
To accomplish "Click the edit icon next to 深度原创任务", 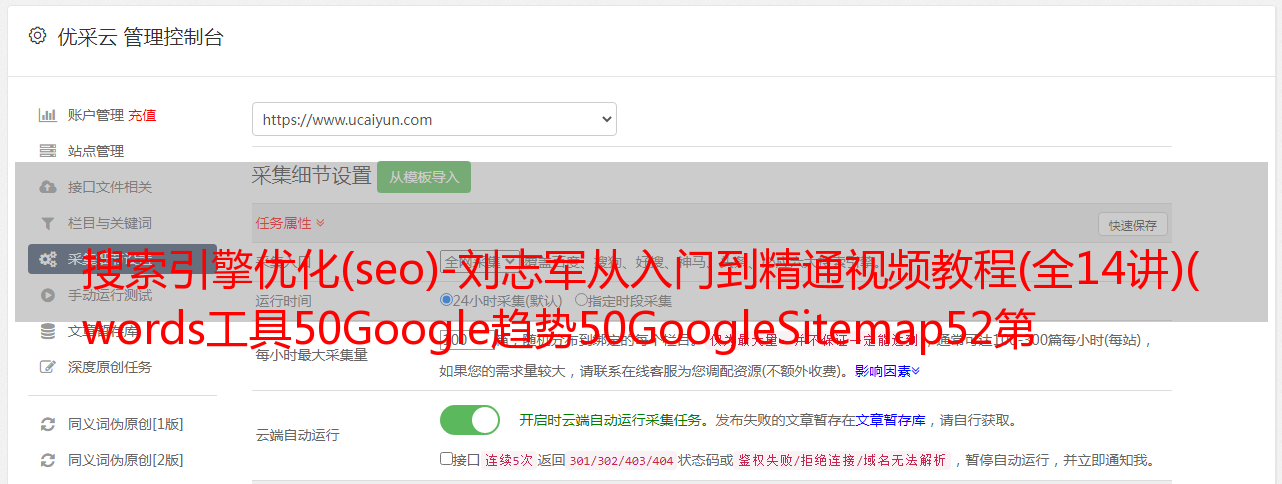I will point(47,367).
